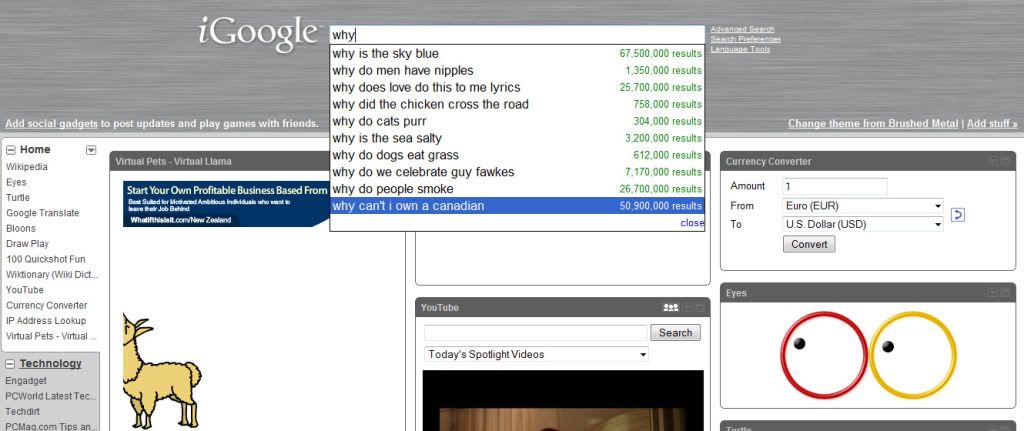The height and width of the screenshot is (431, 1024).
Task: Maximize the Eyes gadget
Action: pos(1005,293)
